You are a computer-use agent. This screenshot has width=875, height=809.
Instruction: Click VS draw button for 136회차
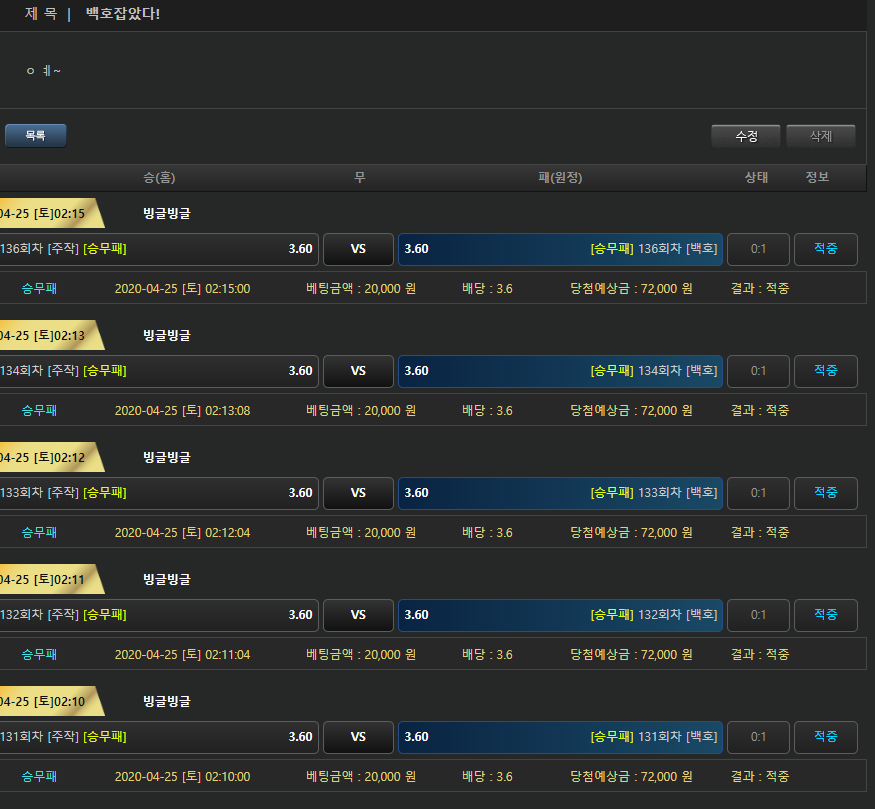[x=358, y=249]
